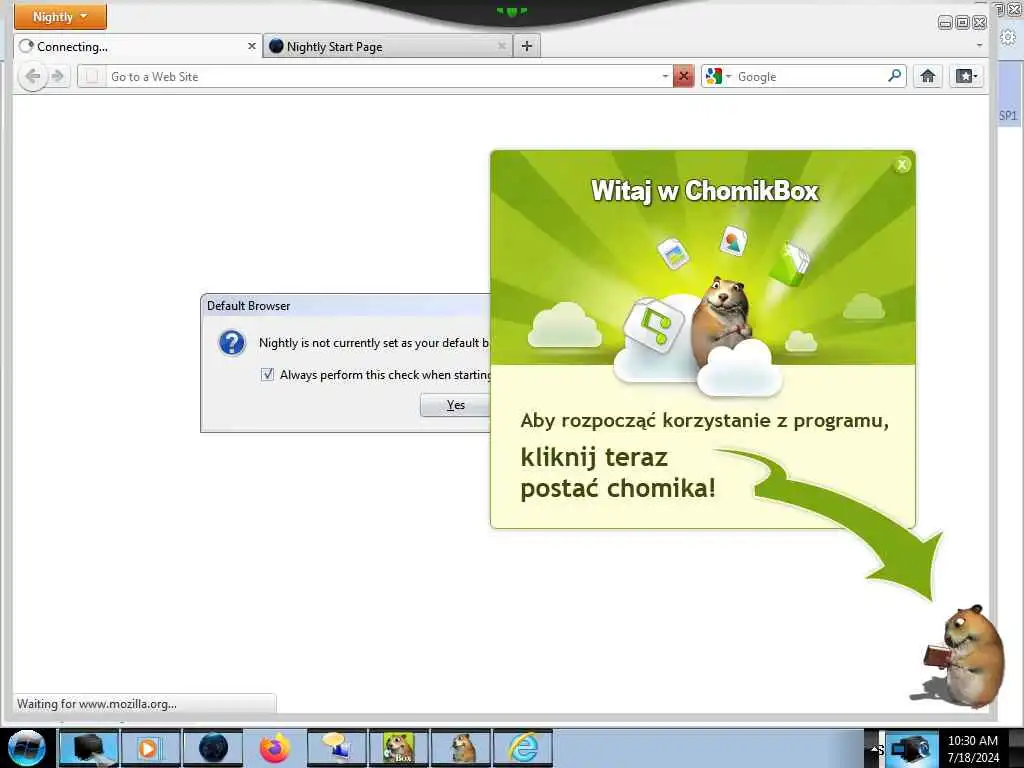Open the clock showing 10:30 AM

(x=973, y=749)
